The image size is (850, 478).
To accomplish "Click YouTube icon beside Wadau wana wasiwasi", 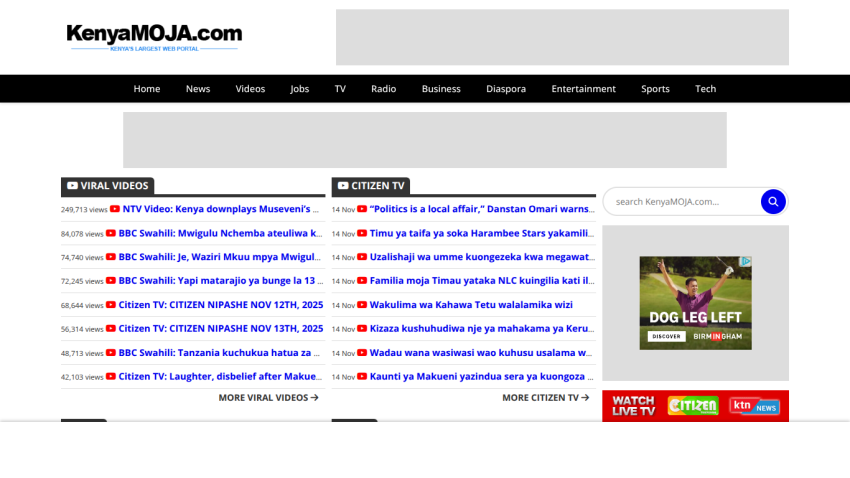I will point(362,352).
